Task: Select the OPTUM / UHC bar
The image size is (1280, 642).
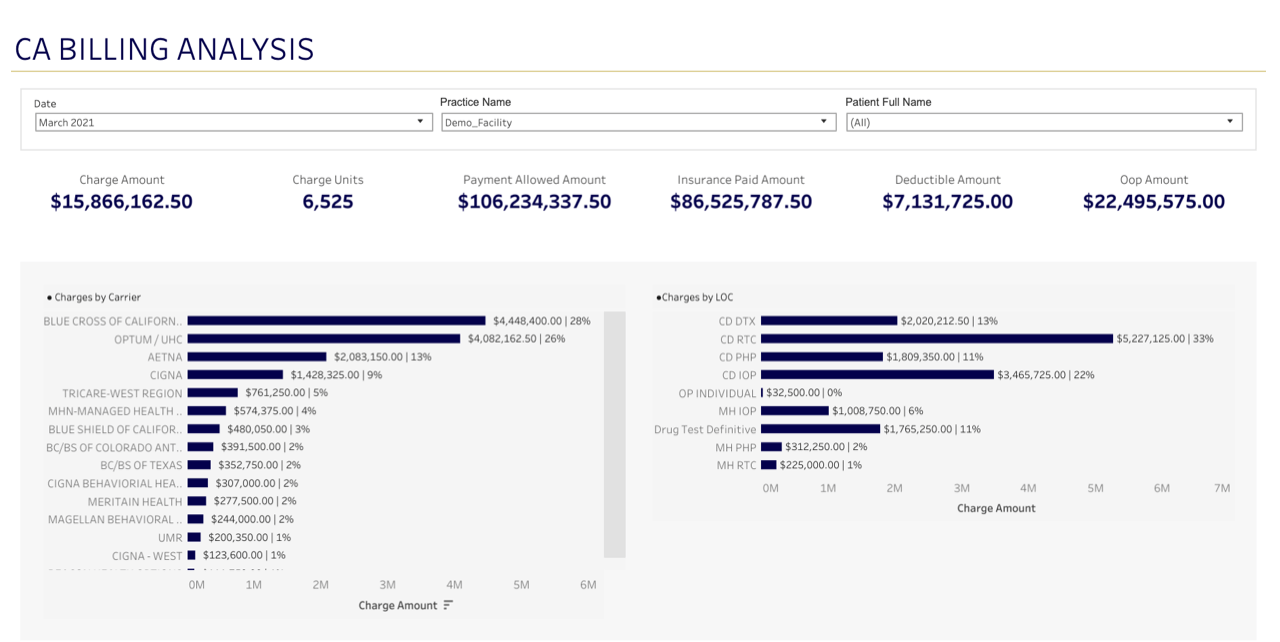Action: point(323,339)
